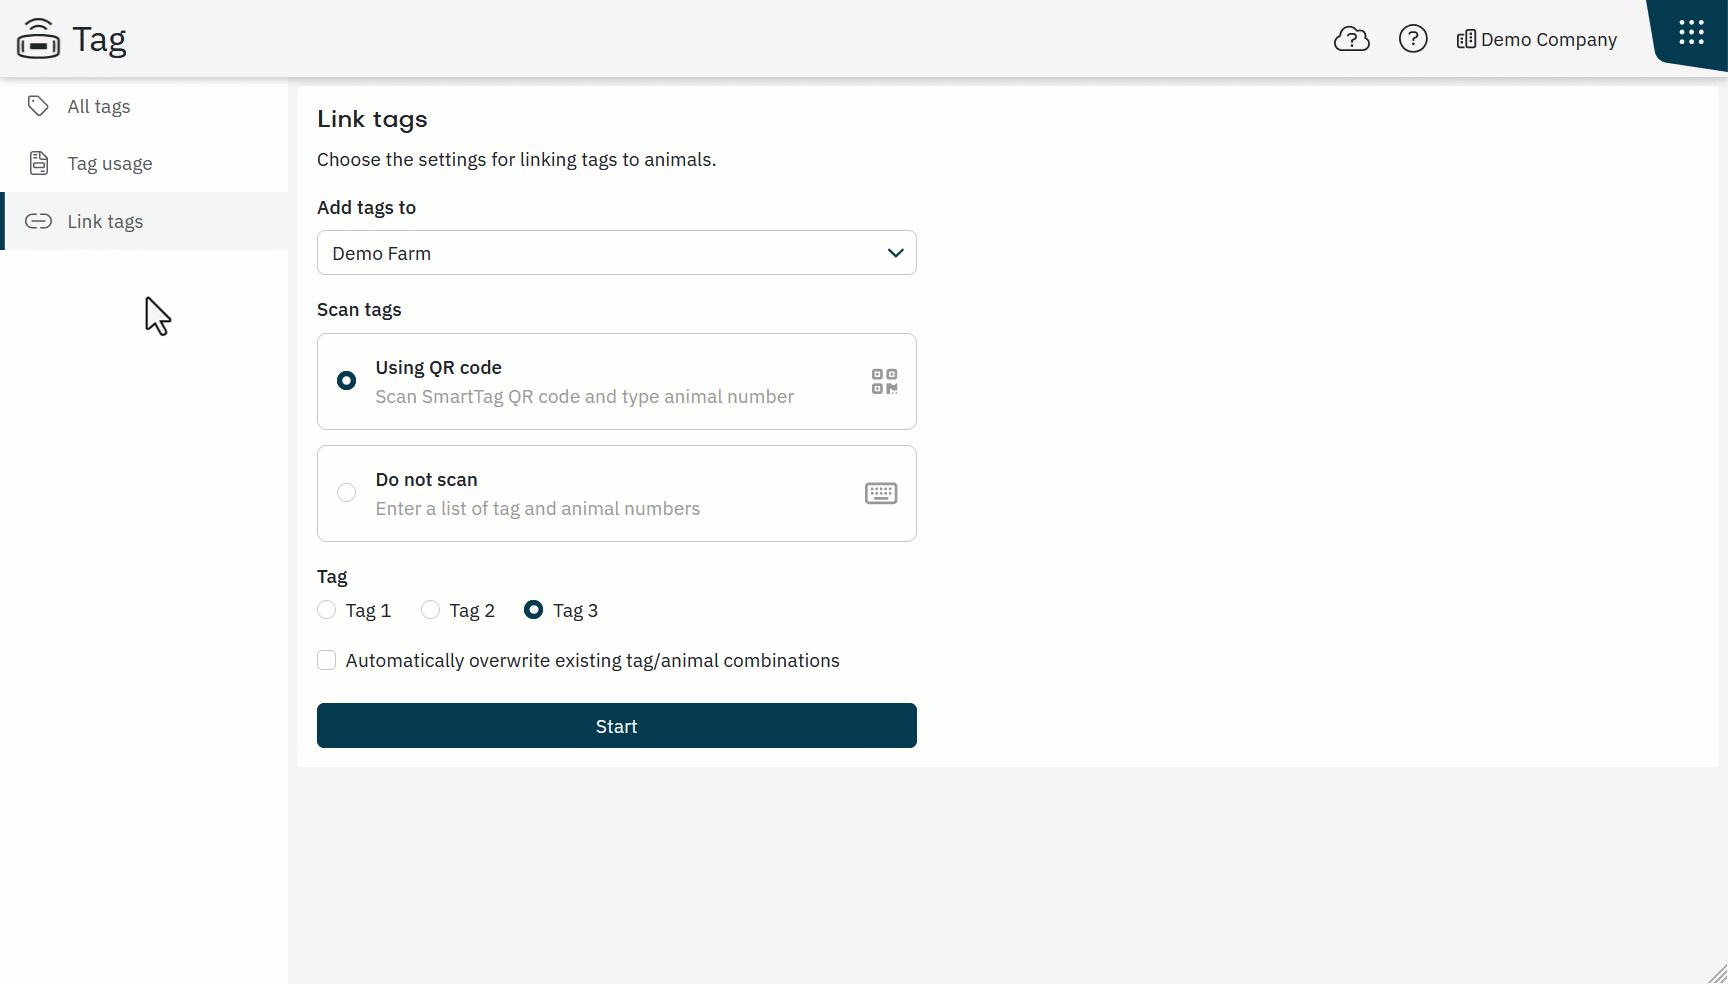Viewport: 1728px width, 984px height.
Task: Go to Link tags menu item
Action: coord(145,221)
